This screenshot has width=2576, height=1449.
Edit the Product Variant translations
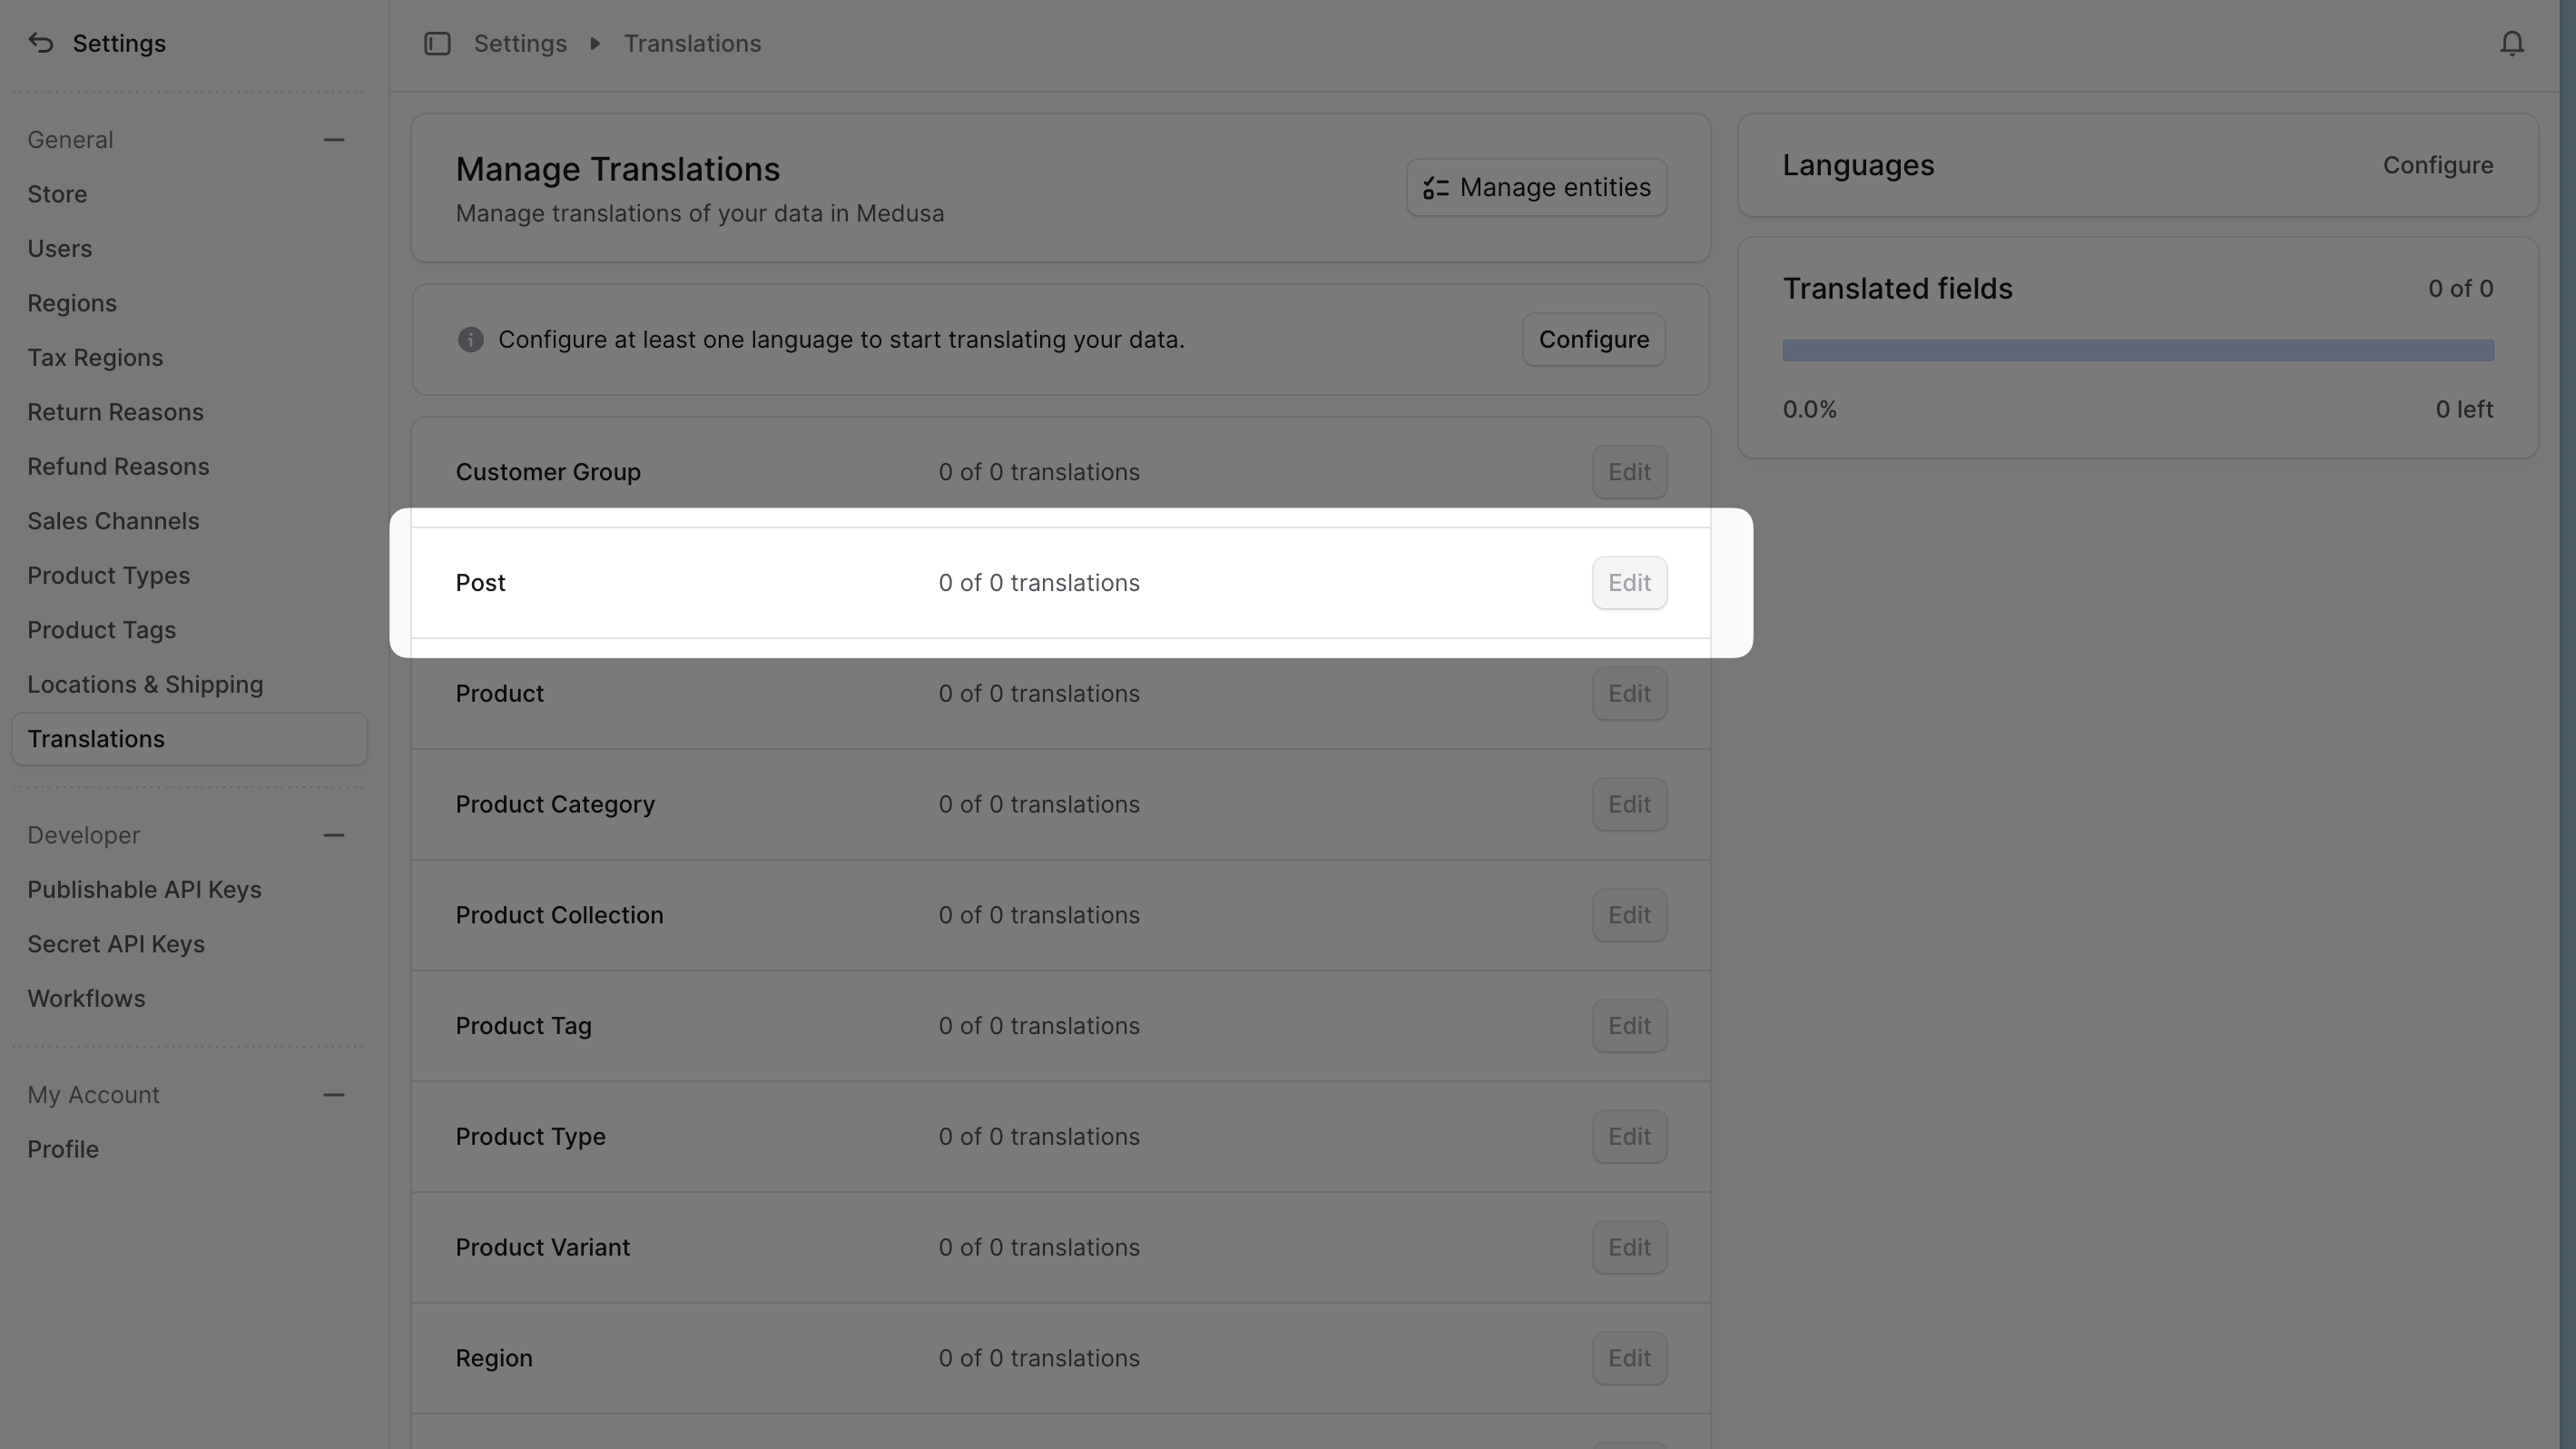(x=1629, y=1247)
